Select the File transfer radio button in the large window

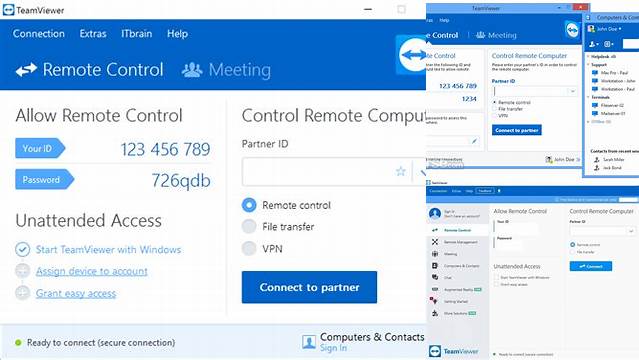point(249,226)
